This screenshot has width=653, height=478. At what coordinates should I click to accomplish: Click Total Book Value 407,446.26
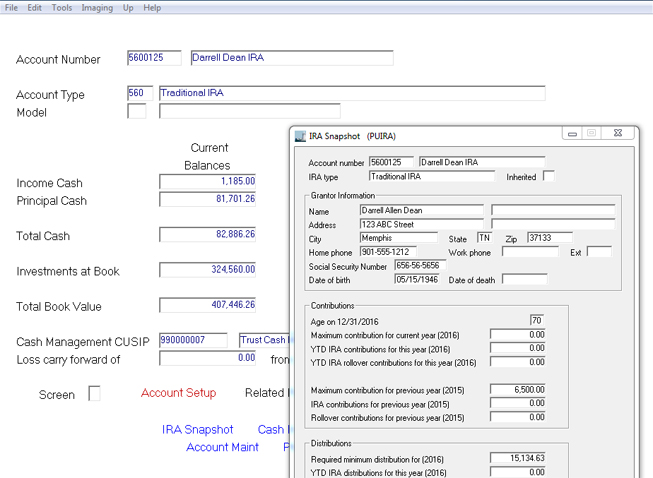click(207, 305)
